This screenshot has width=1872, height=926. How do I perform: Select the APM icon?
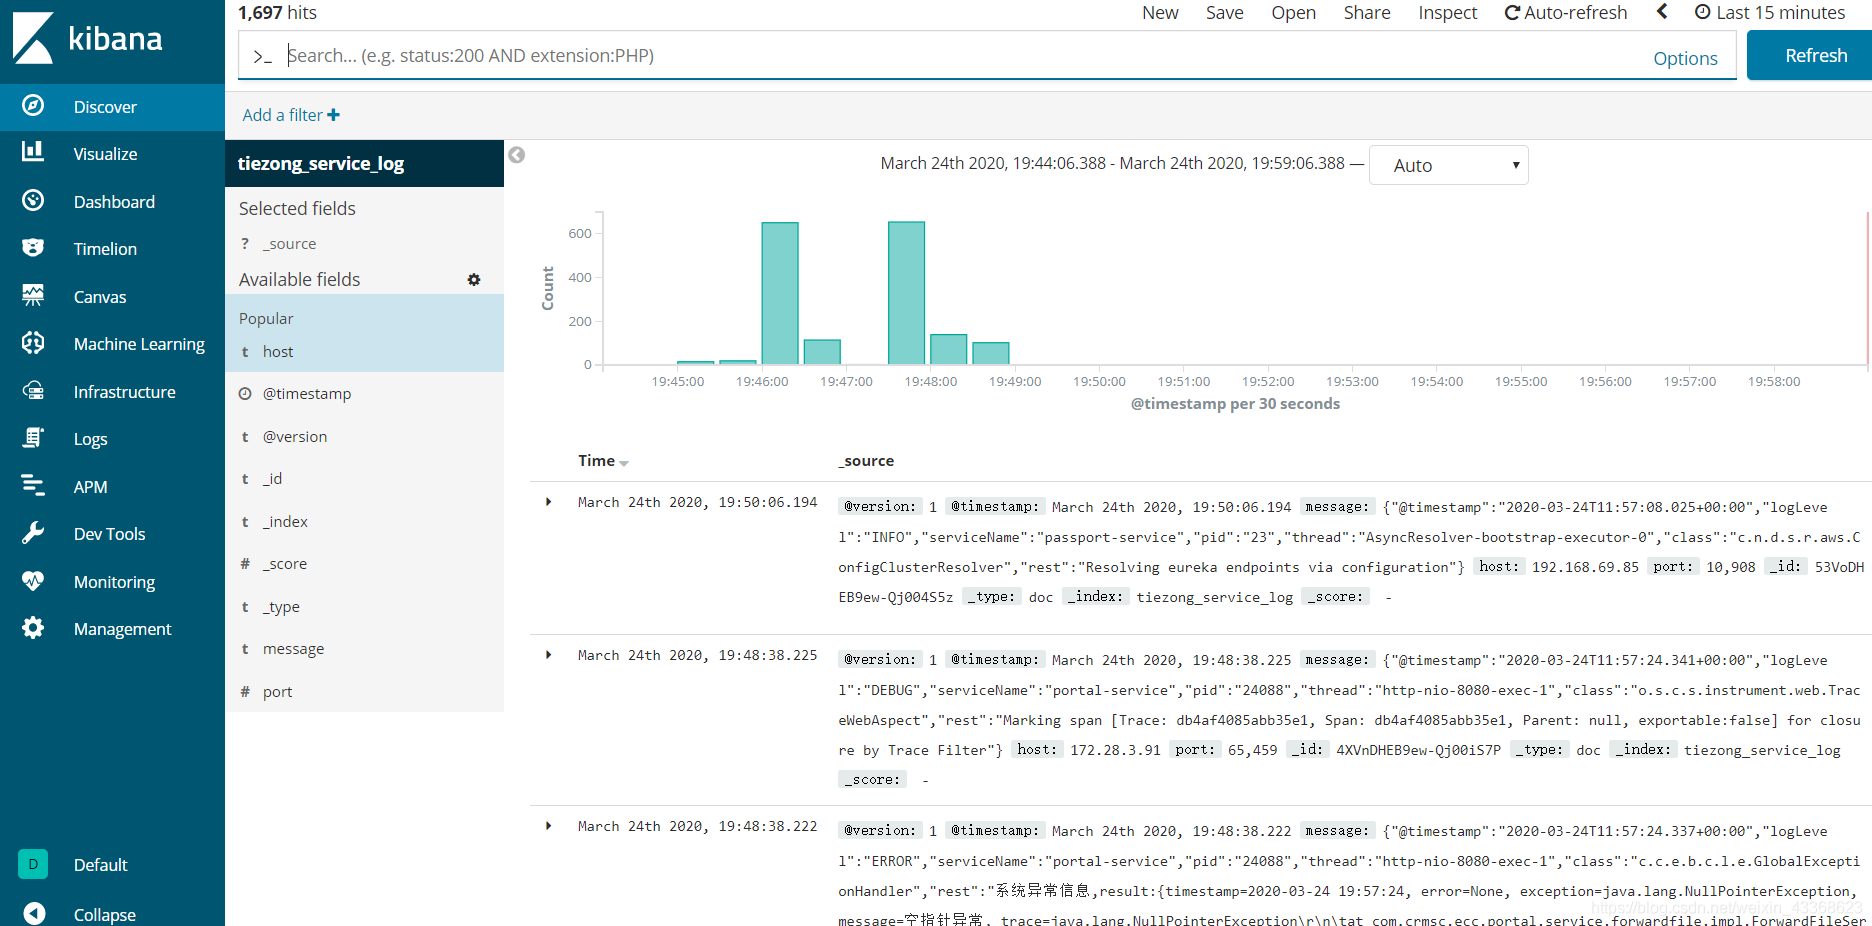(33, 486)
